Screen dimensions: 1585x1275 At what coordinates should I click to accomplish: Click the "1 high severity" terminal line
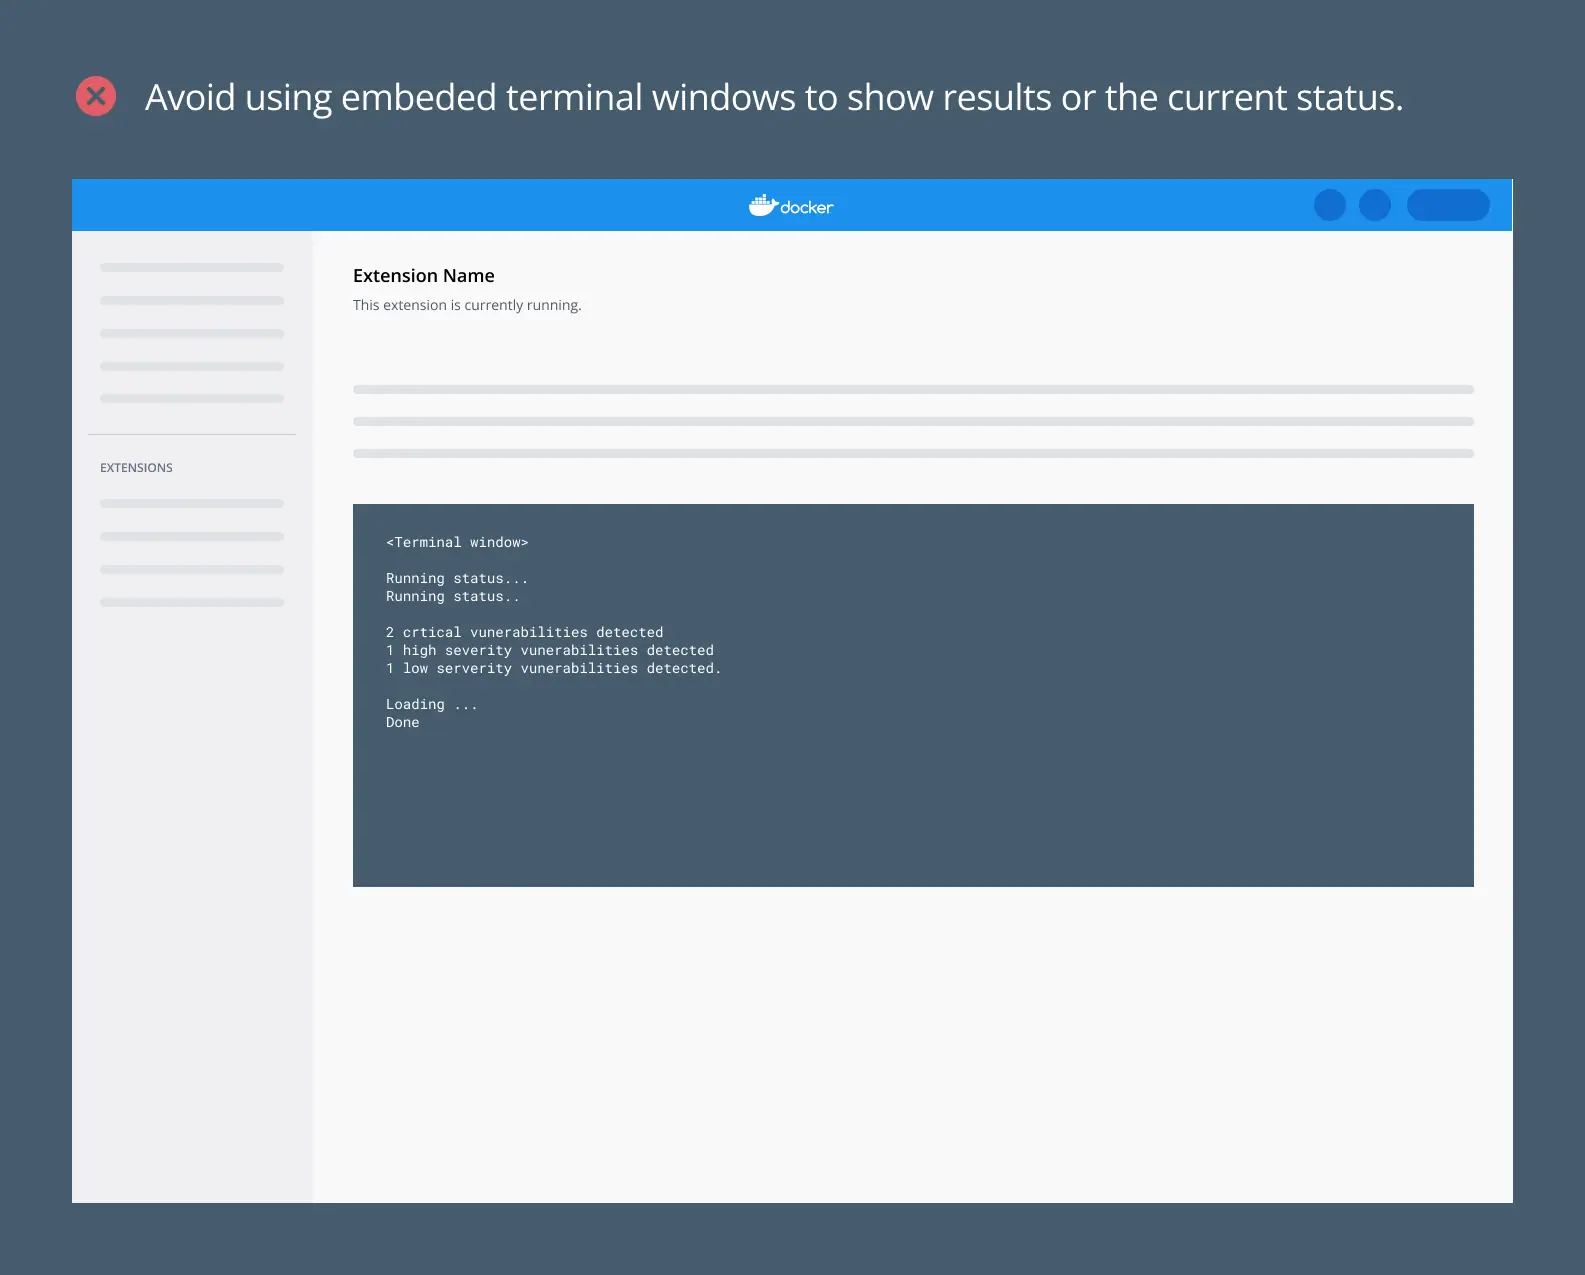[x=549, y=650]
